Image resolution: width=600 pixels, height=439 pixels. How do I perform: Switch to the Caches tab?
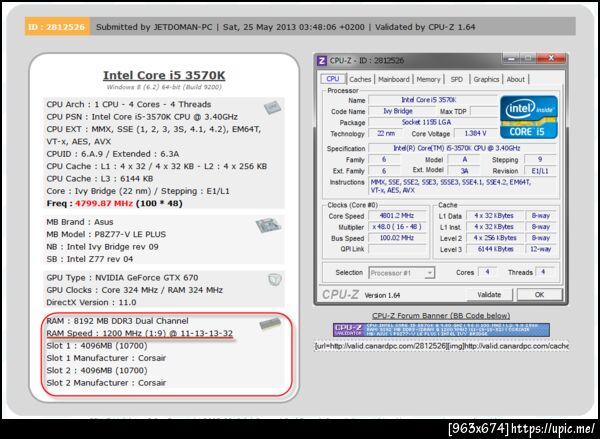(x=360, y=79)
